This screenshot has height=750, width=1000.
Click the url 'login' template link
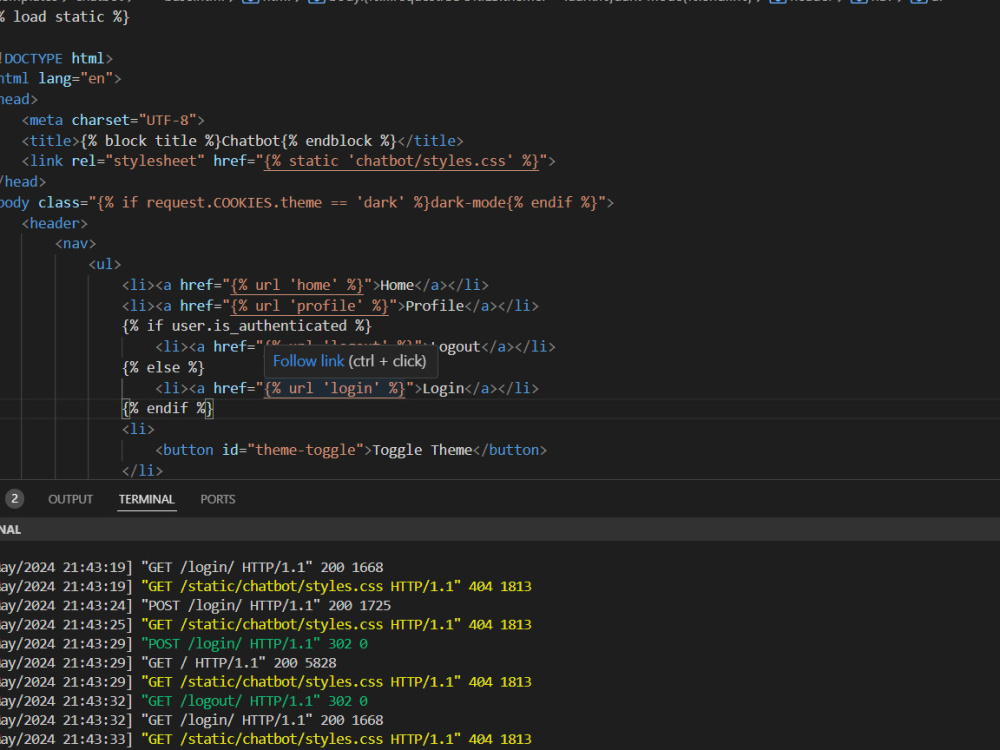click(x=334, y=388)
